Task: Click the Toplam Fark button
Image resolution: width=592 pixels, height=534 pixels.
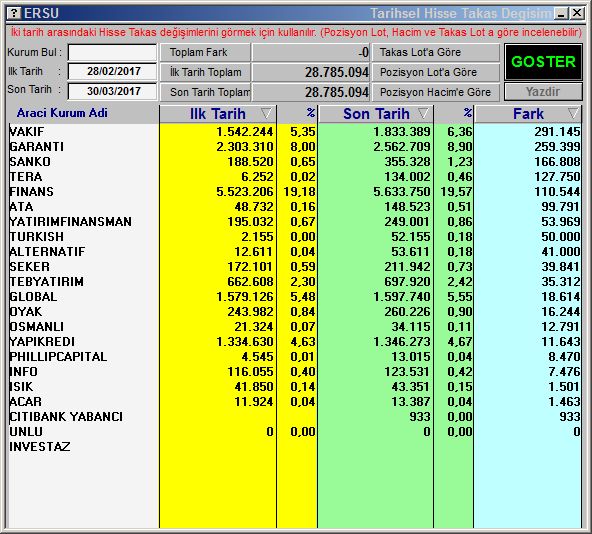Action: pos(205,52)
